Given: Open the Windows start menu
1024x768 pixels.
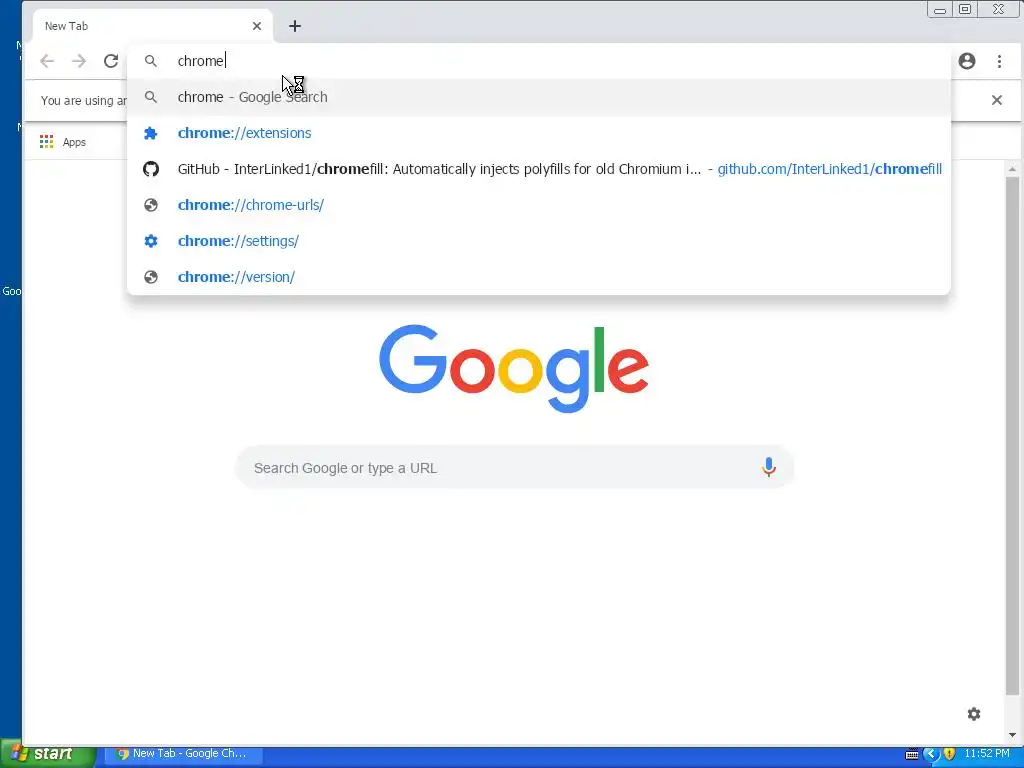Looking at the screenshot, I should point(48,754).
